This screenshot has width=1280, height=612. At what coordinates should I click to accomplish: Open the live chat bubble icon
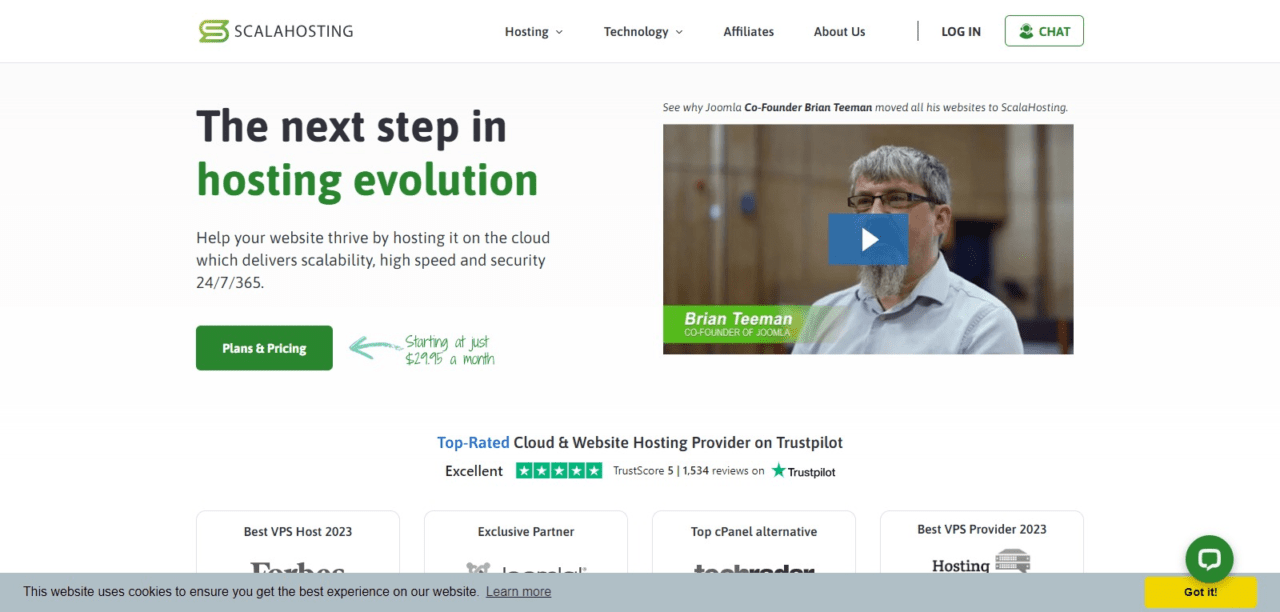(1209, 559)
